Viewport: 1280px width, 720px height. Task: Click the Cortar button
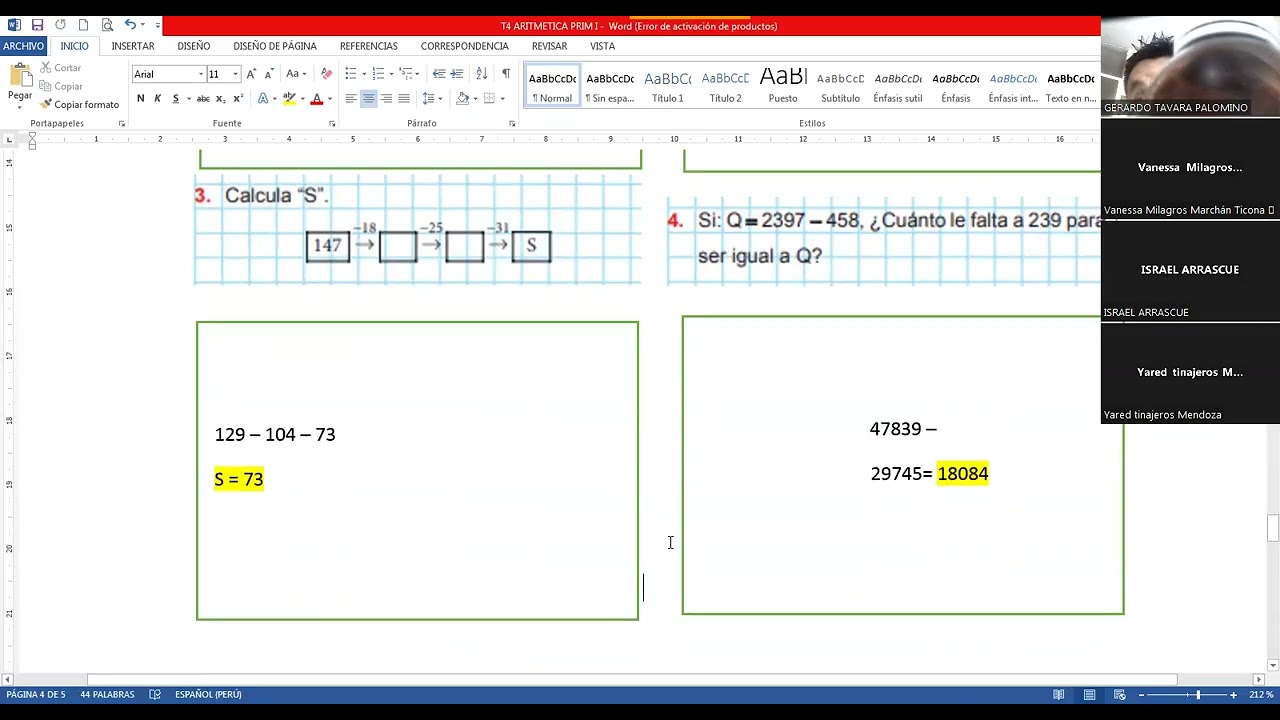pyautogui.click(x=61, y=68)
